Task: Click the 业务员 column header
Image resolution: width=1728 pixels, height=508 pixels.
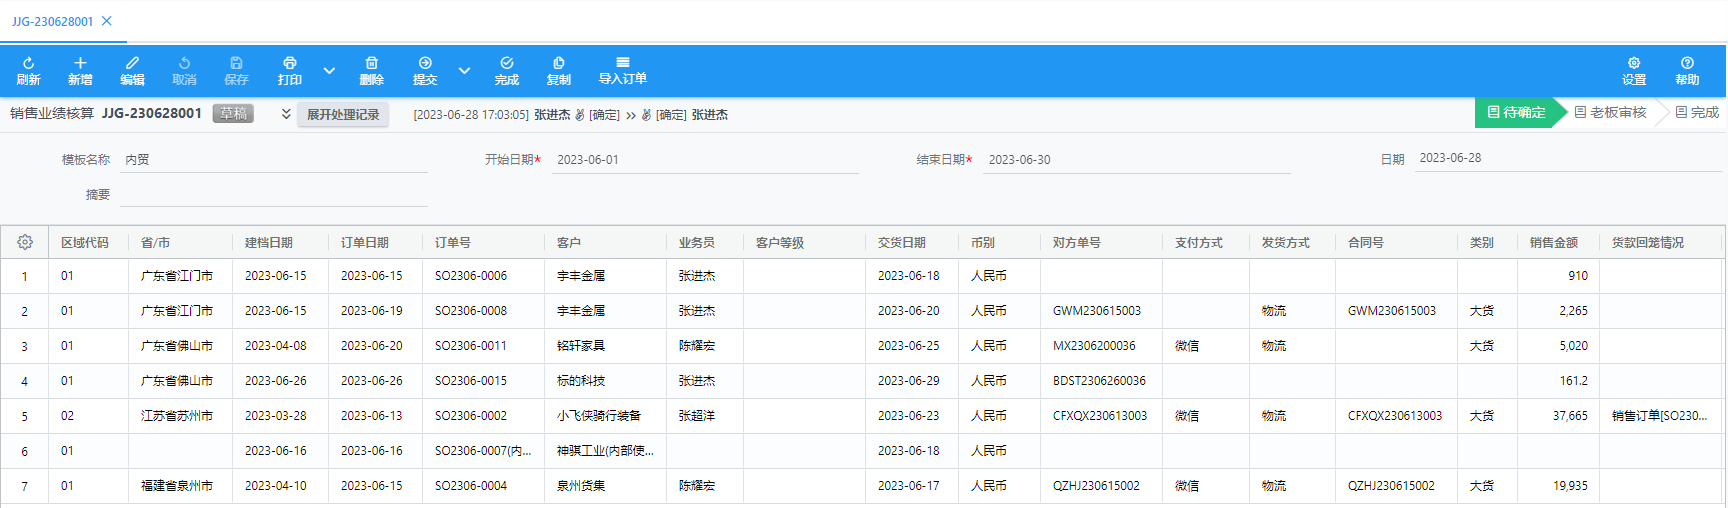Action: click(x=697, y=243)
